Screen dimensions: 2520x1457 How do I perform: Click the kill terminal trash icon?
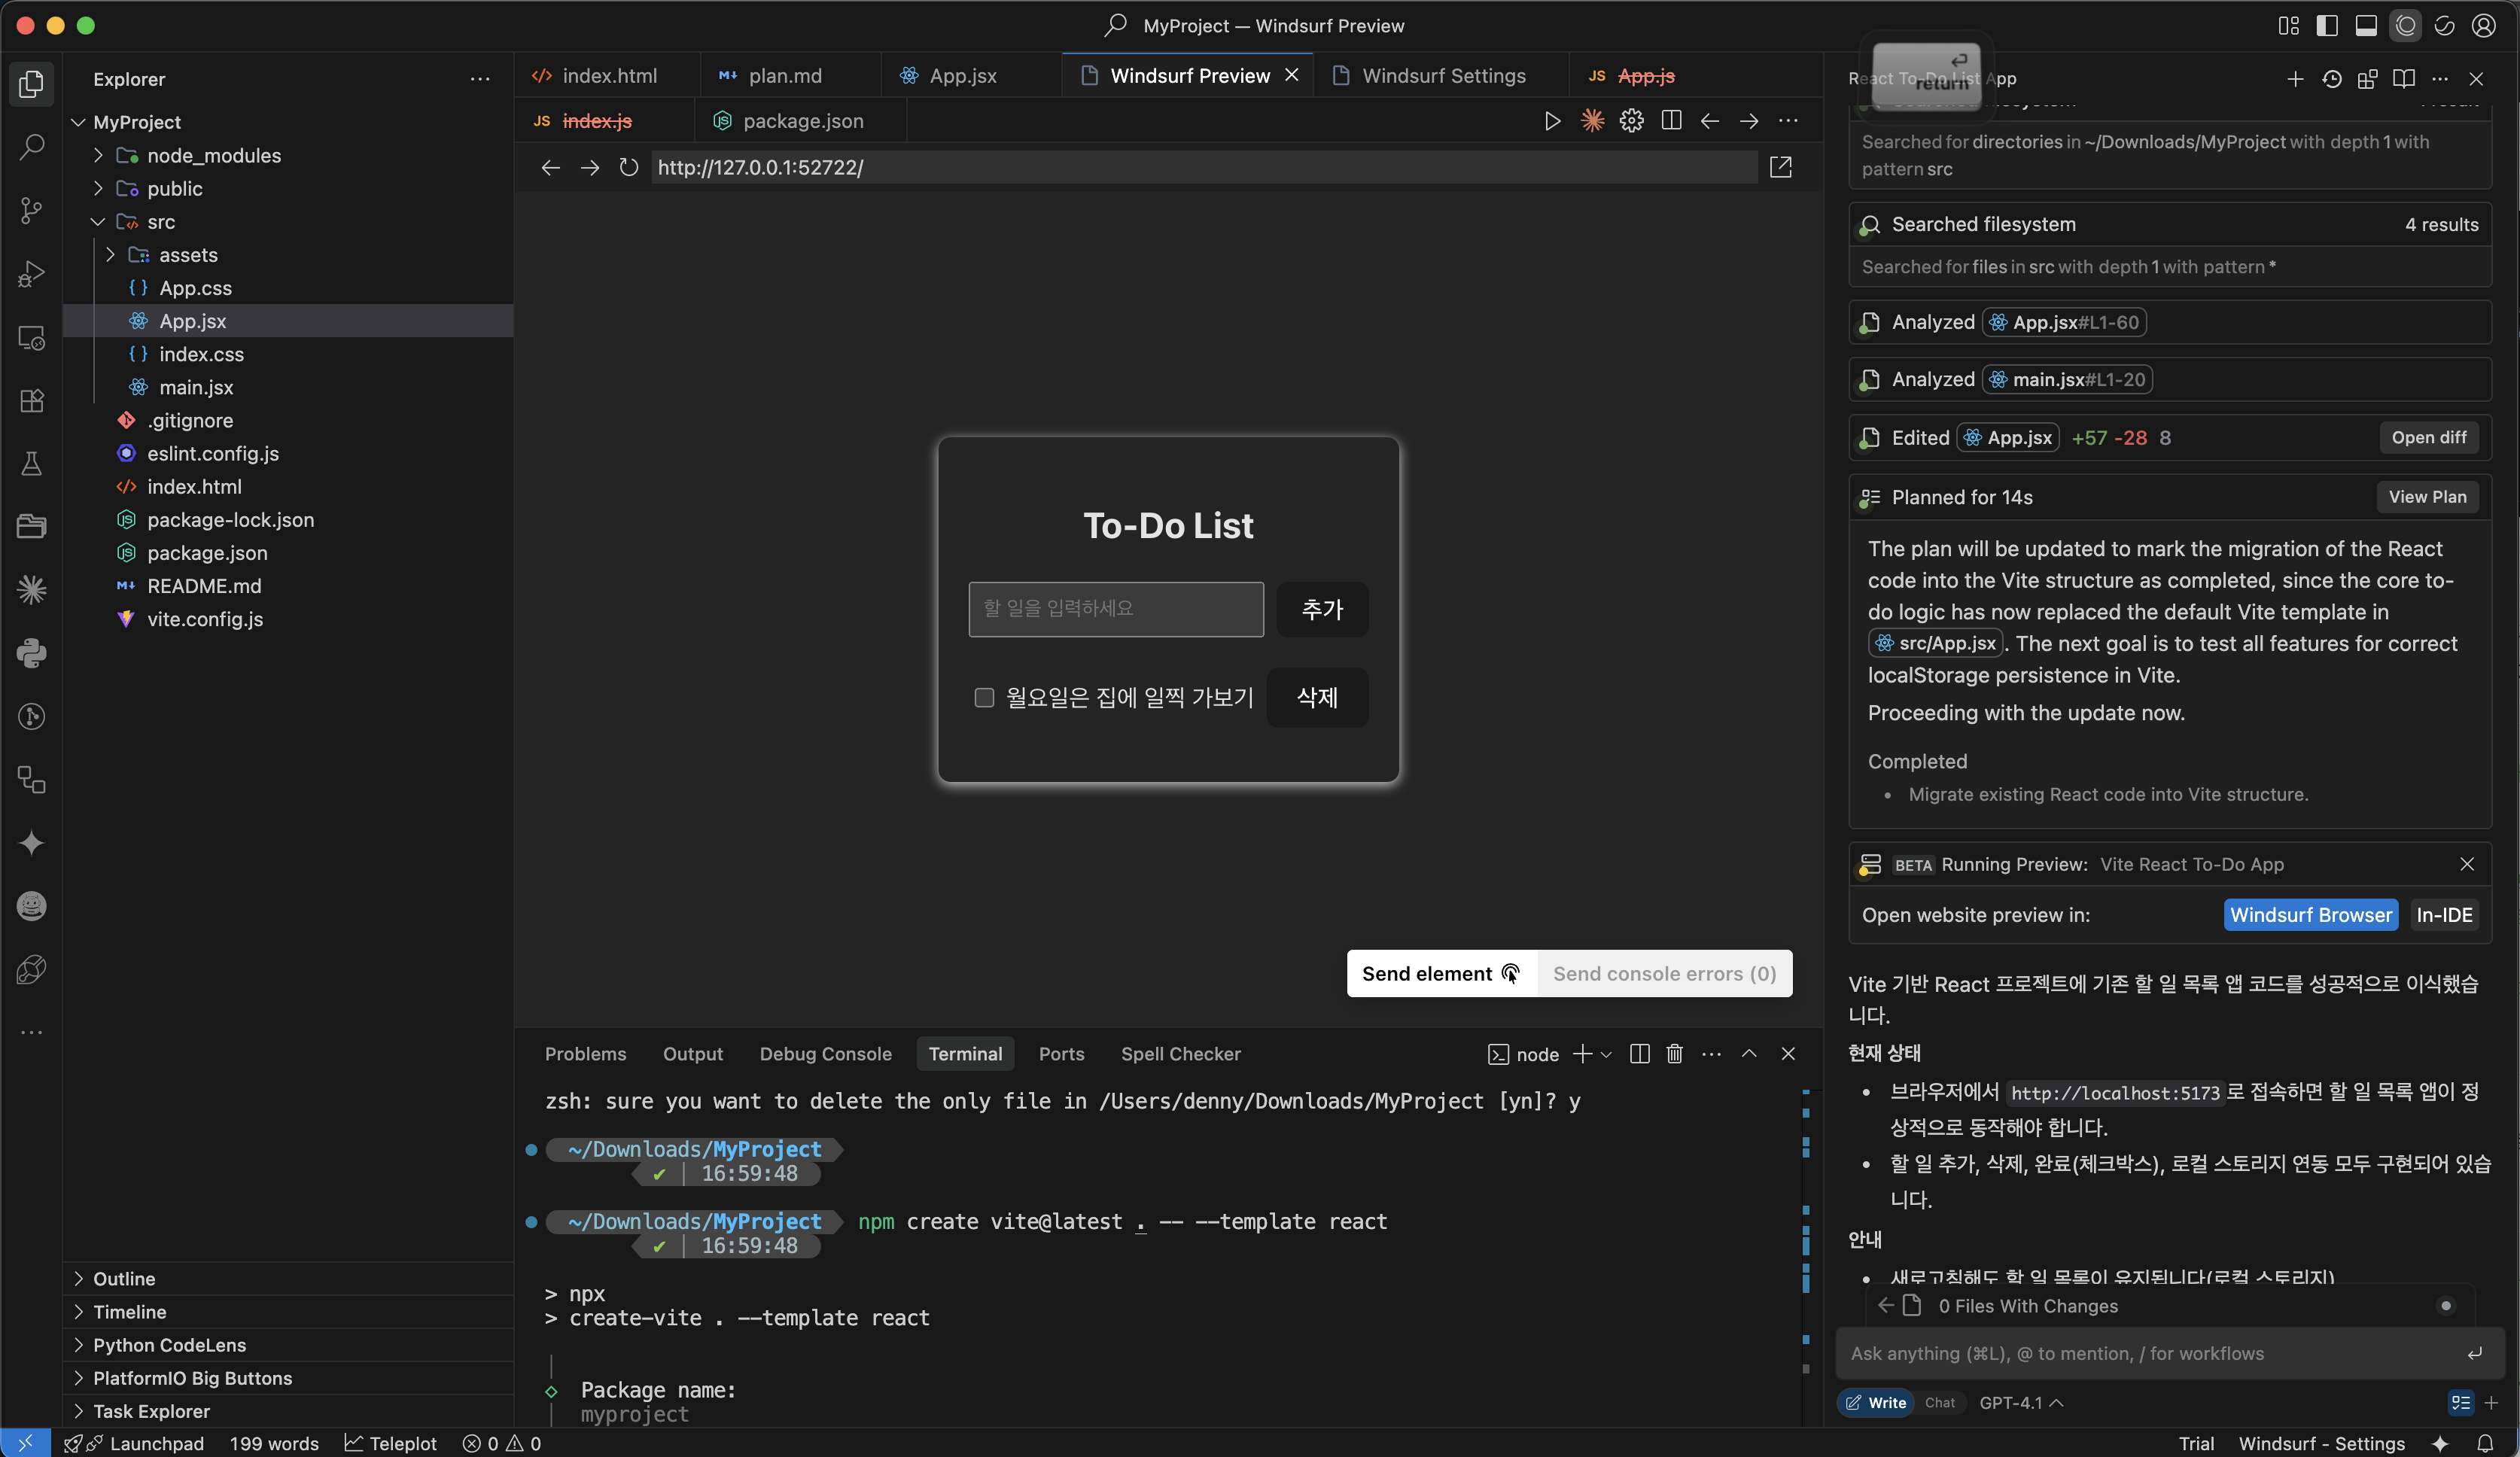point(1675,1053)
